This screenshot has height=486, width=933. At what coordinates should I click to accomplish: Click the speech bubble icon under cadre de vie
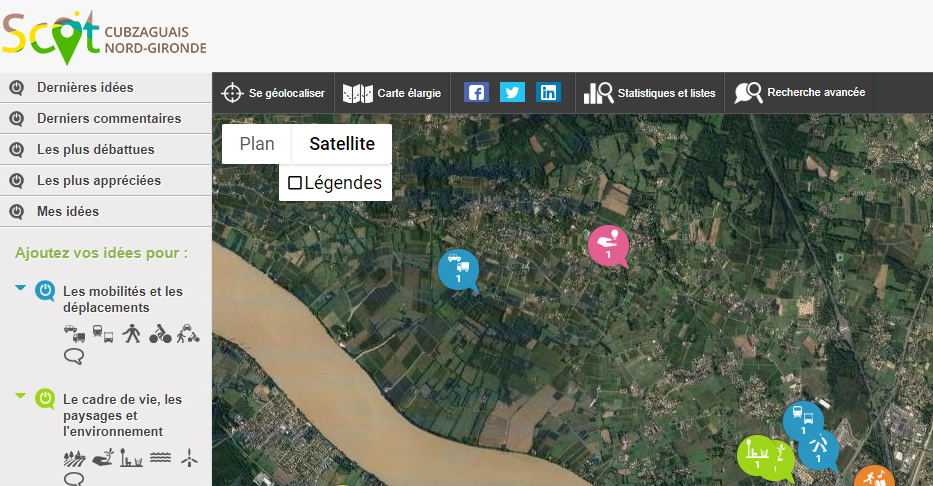(74, 479)
